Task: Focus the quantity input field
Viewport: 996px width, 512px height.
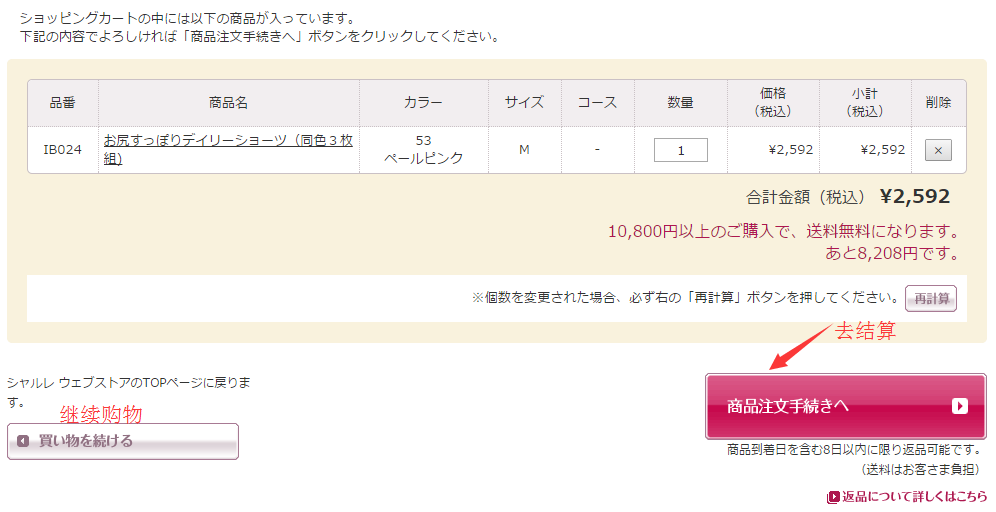Action: (680, 150)
